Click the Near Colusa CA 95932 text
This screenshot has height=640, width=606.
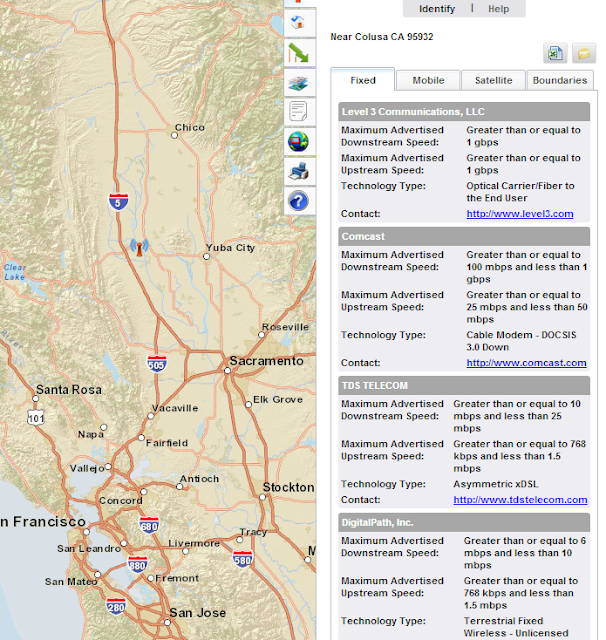click(x=382, y=36)
